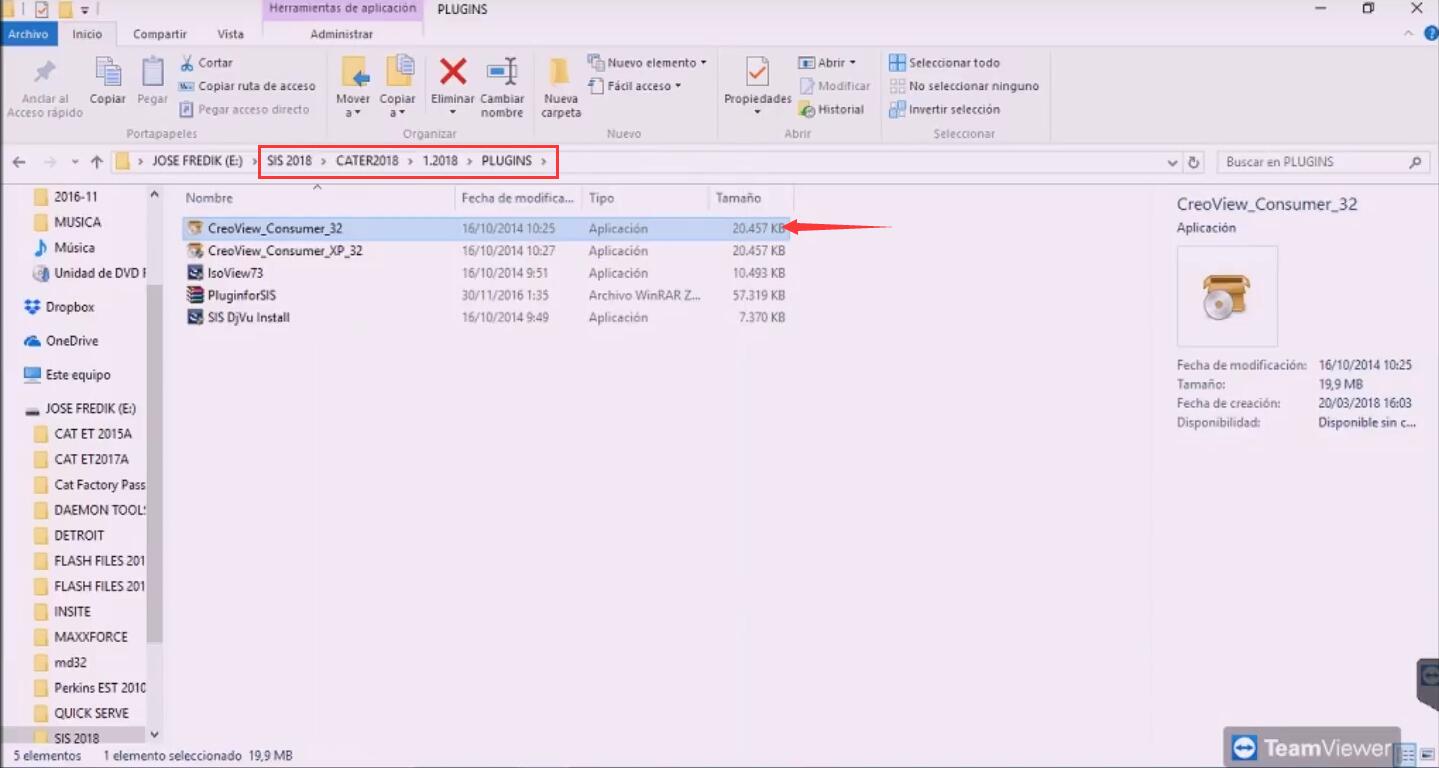1439x768 pixels.
Task: Open Este equipo in the navigation pane
Action: click(67, 375)
